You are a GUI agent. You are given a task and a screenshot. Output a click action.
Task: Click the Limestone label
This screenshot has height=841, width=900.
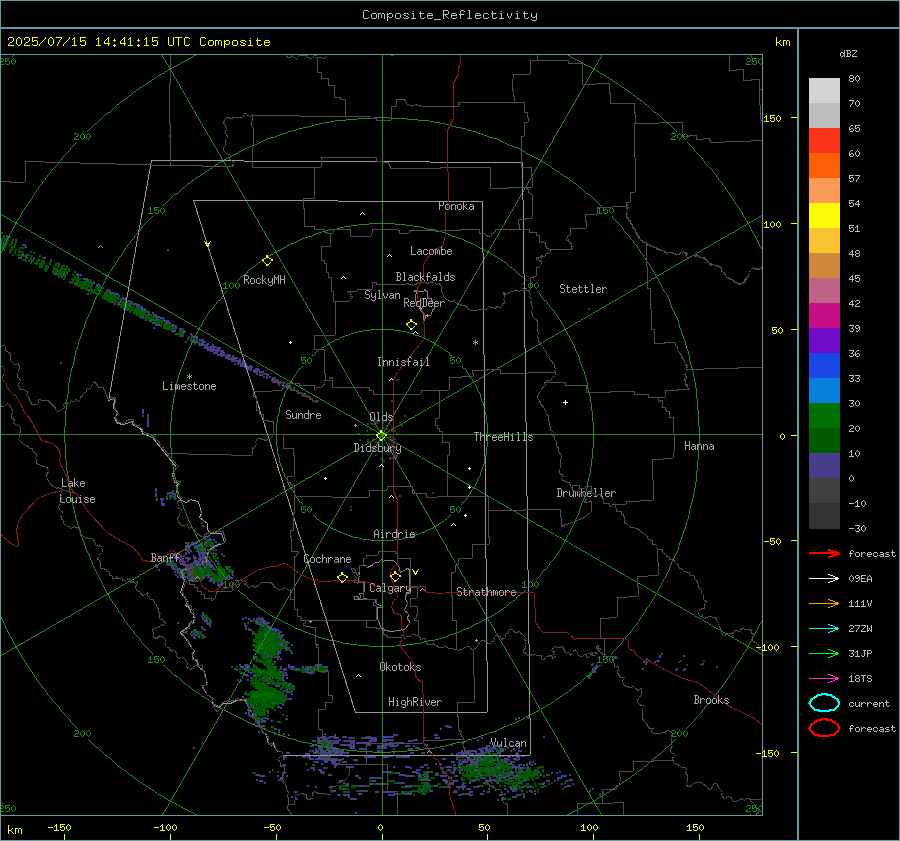click(x=189, y=386)
